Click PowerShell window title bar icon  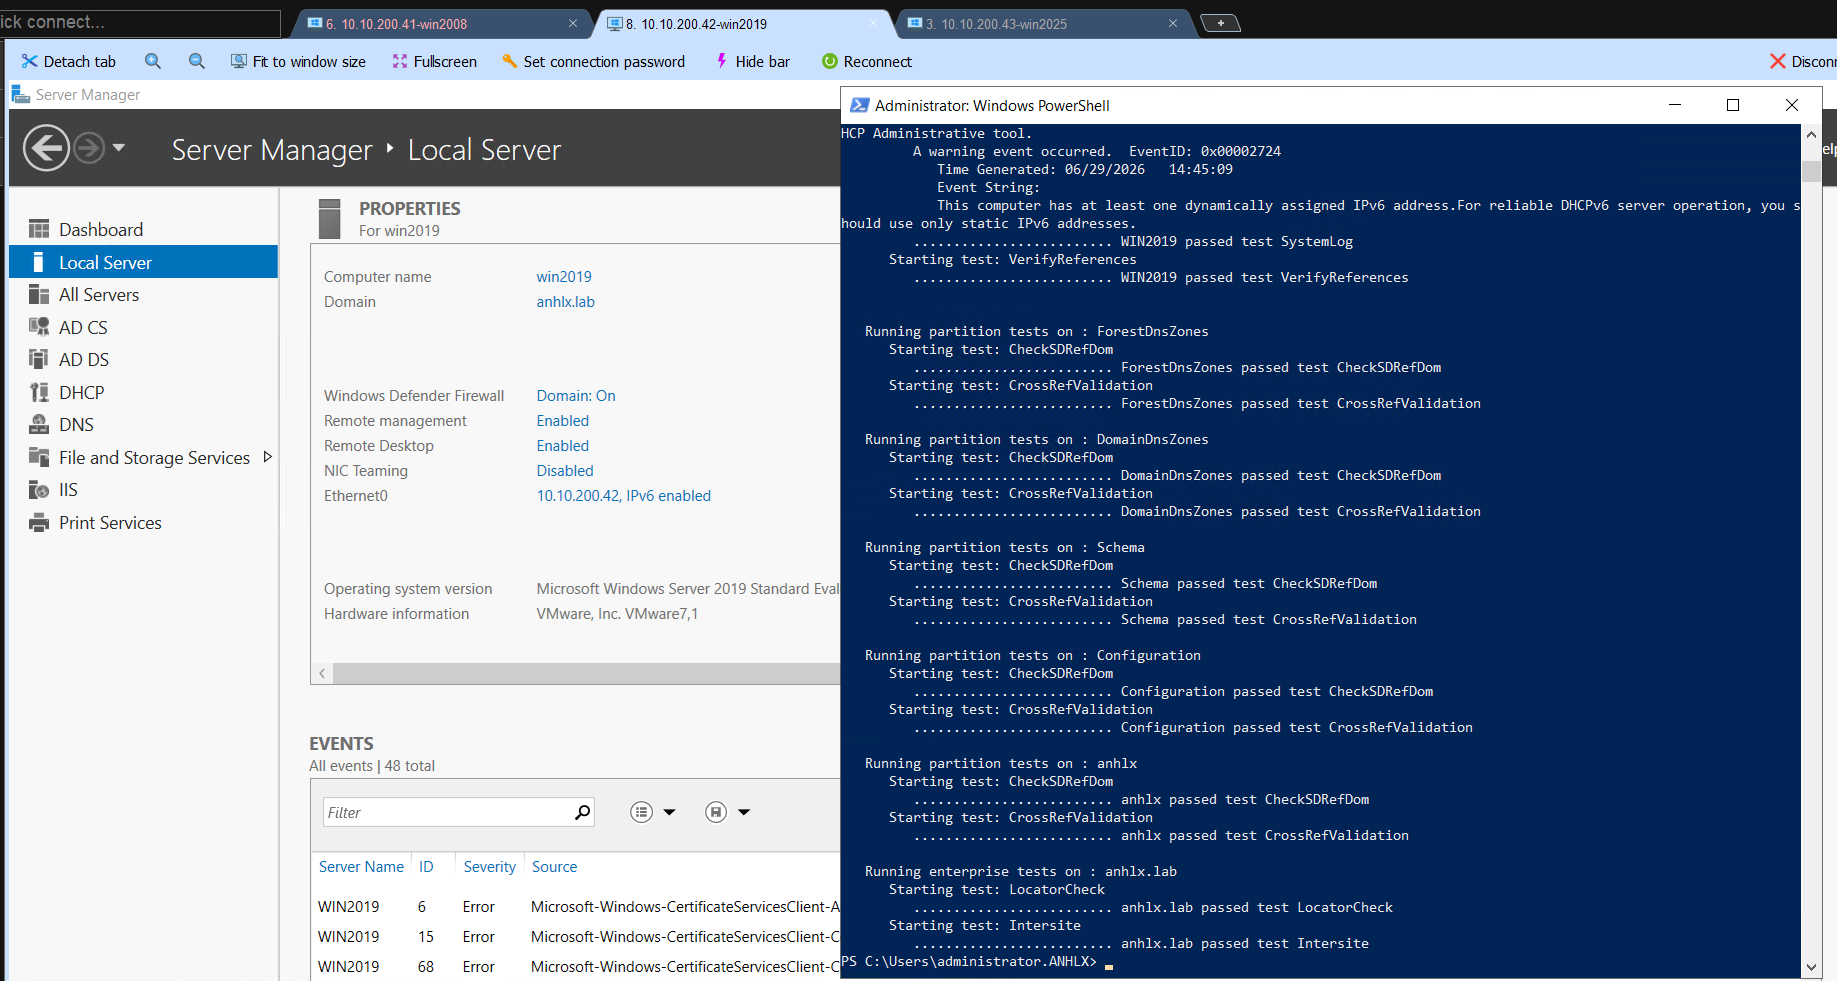point(859,105)
